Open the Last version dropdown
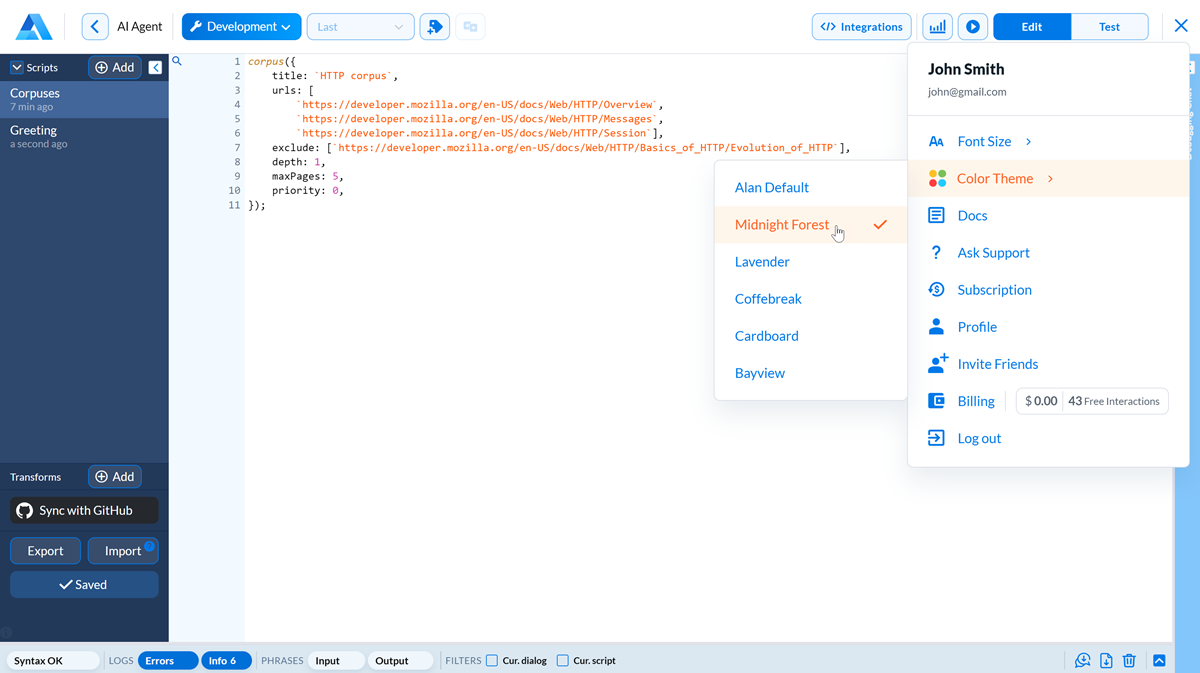 (x=360, y=27)
